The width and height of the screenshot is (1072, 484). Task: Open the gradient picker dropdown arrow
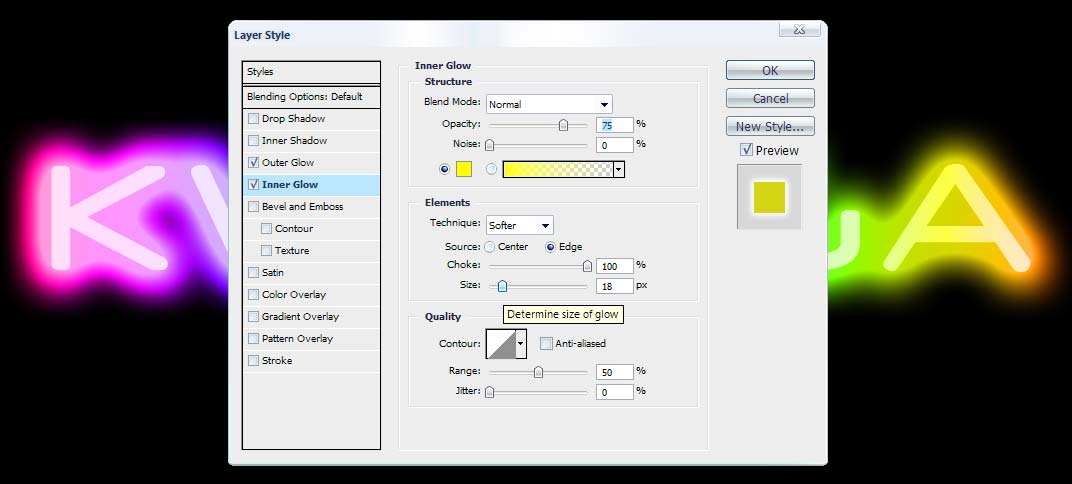pos(619,170)
